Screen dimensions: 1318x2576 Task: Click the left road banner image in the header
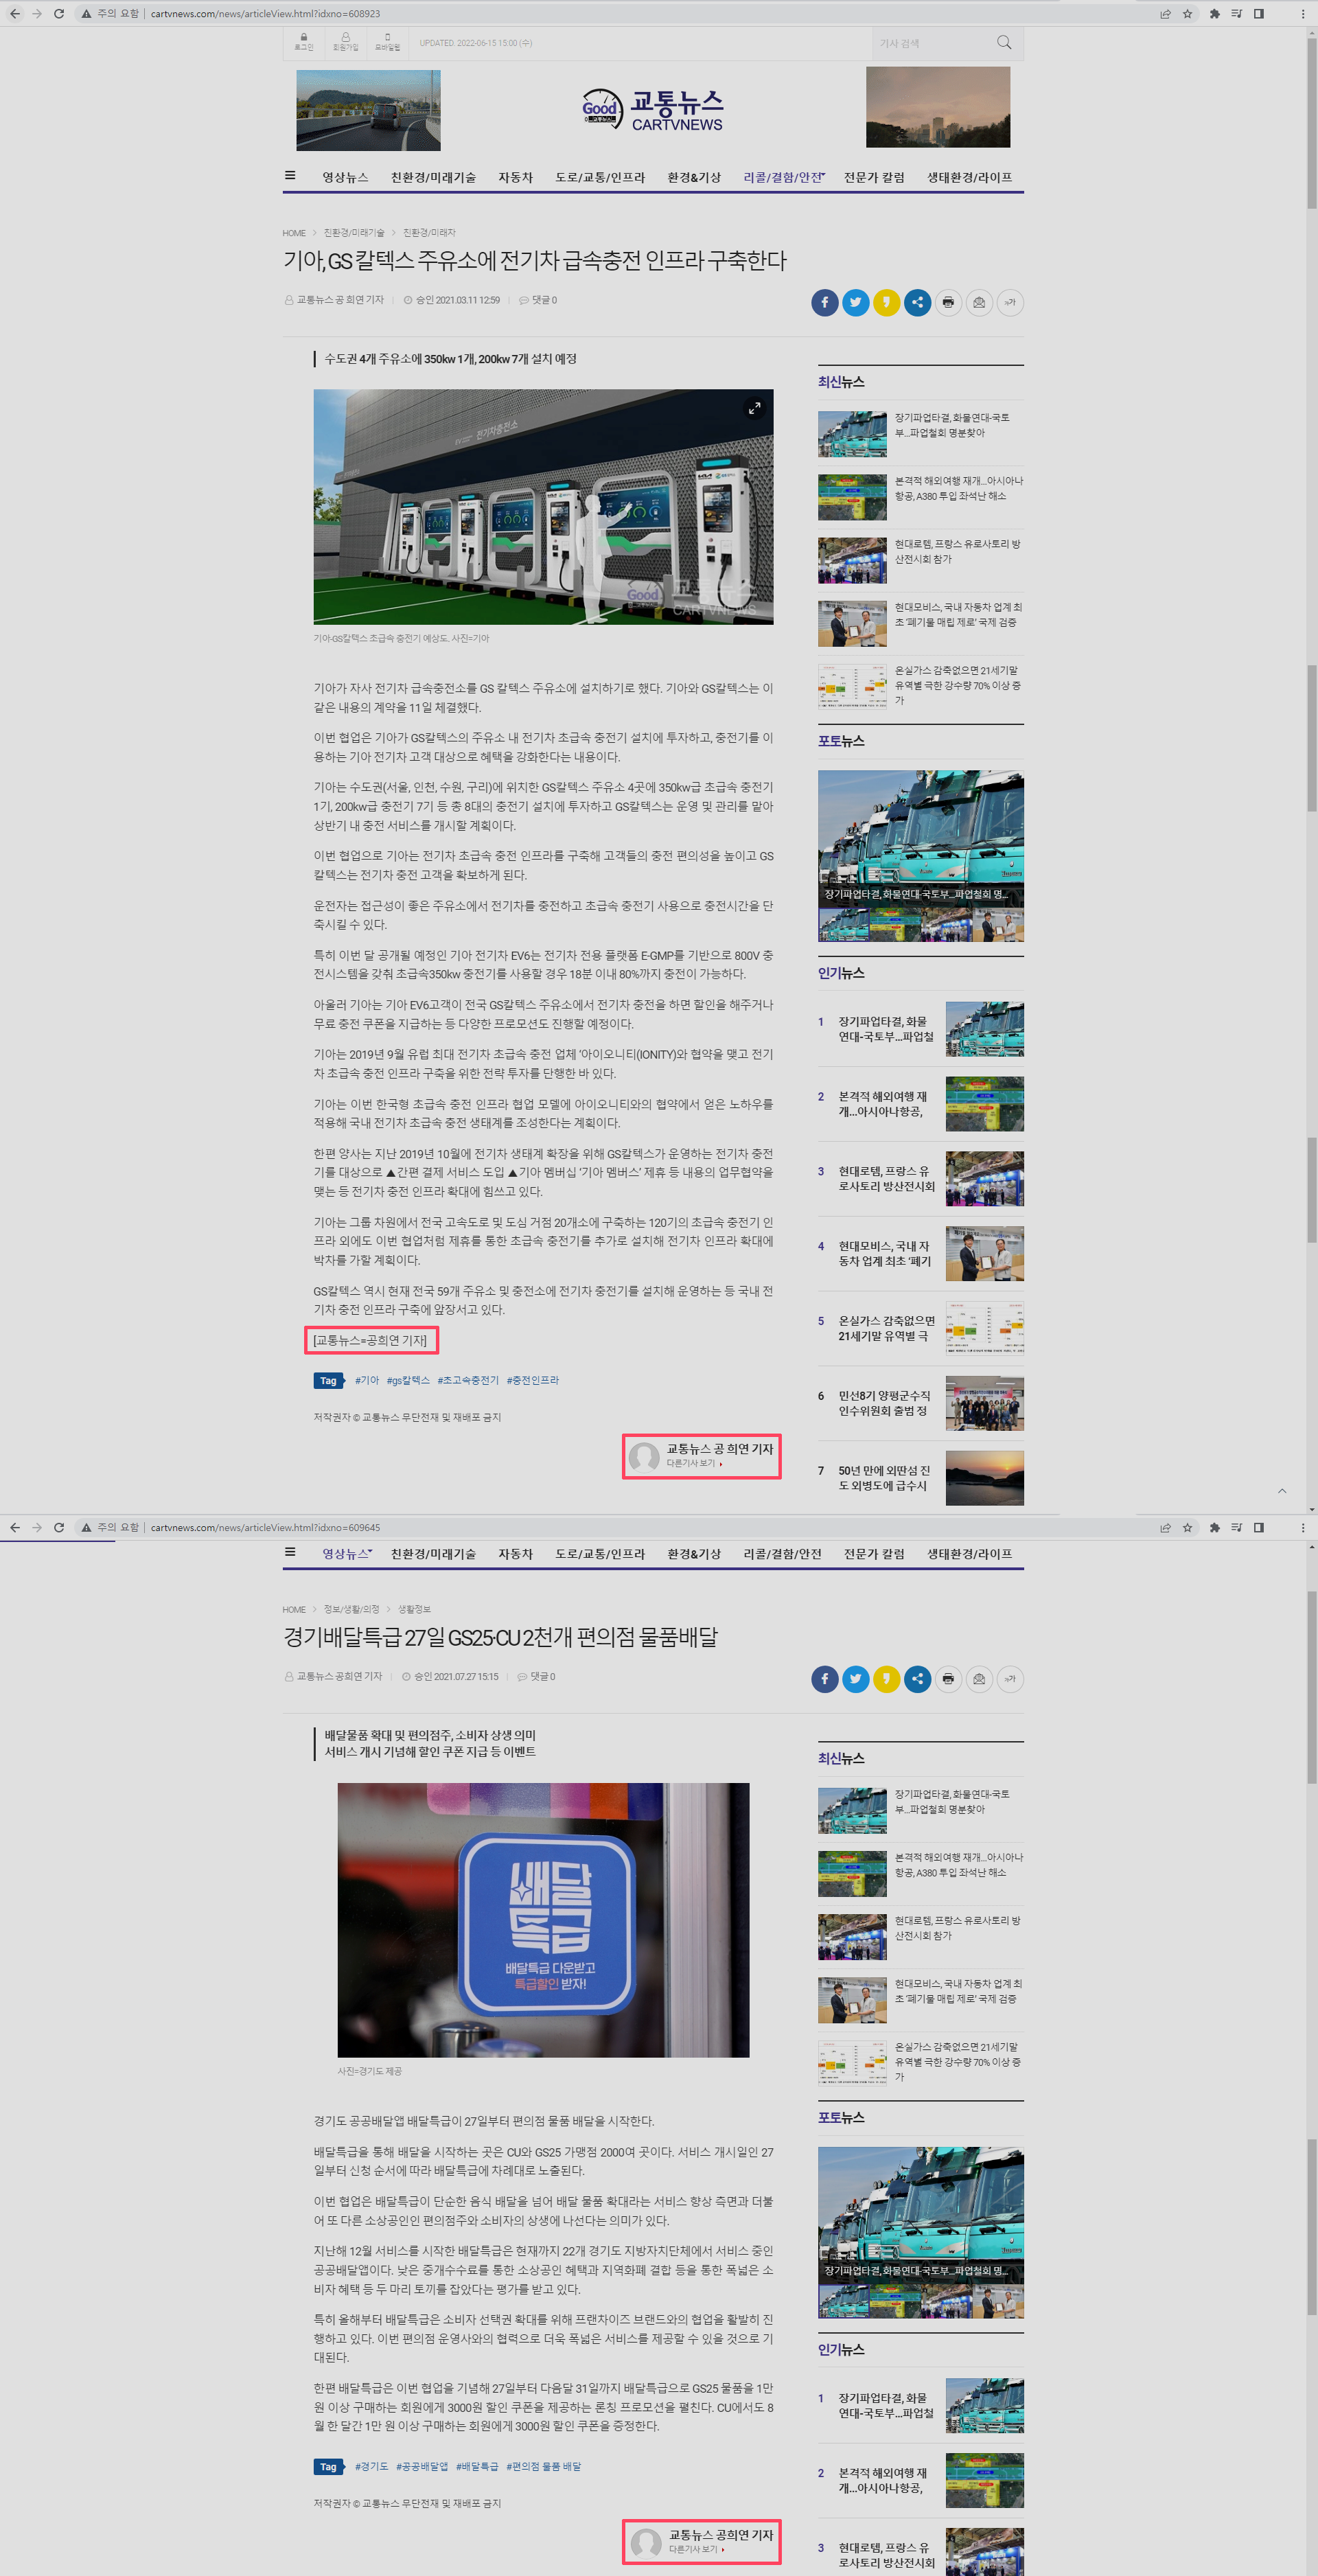[368, 110]
